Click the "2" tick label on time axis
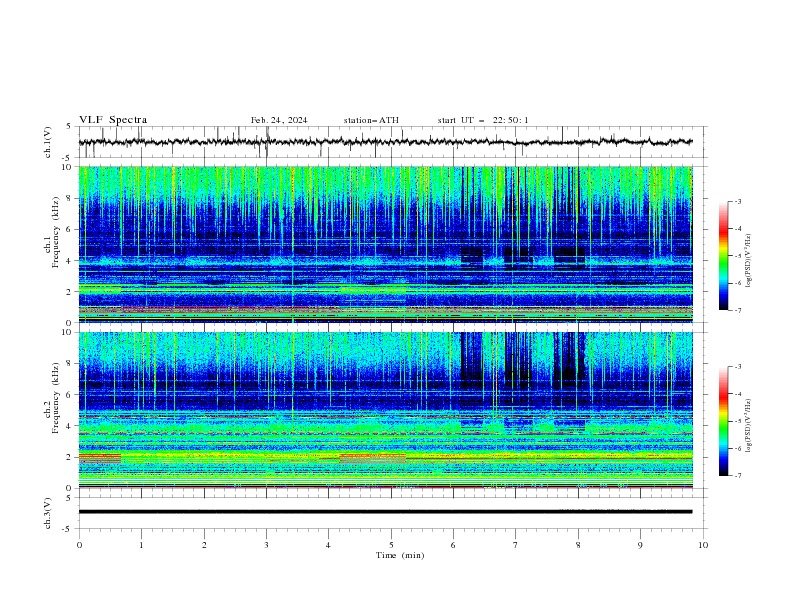 pos(204,545)
